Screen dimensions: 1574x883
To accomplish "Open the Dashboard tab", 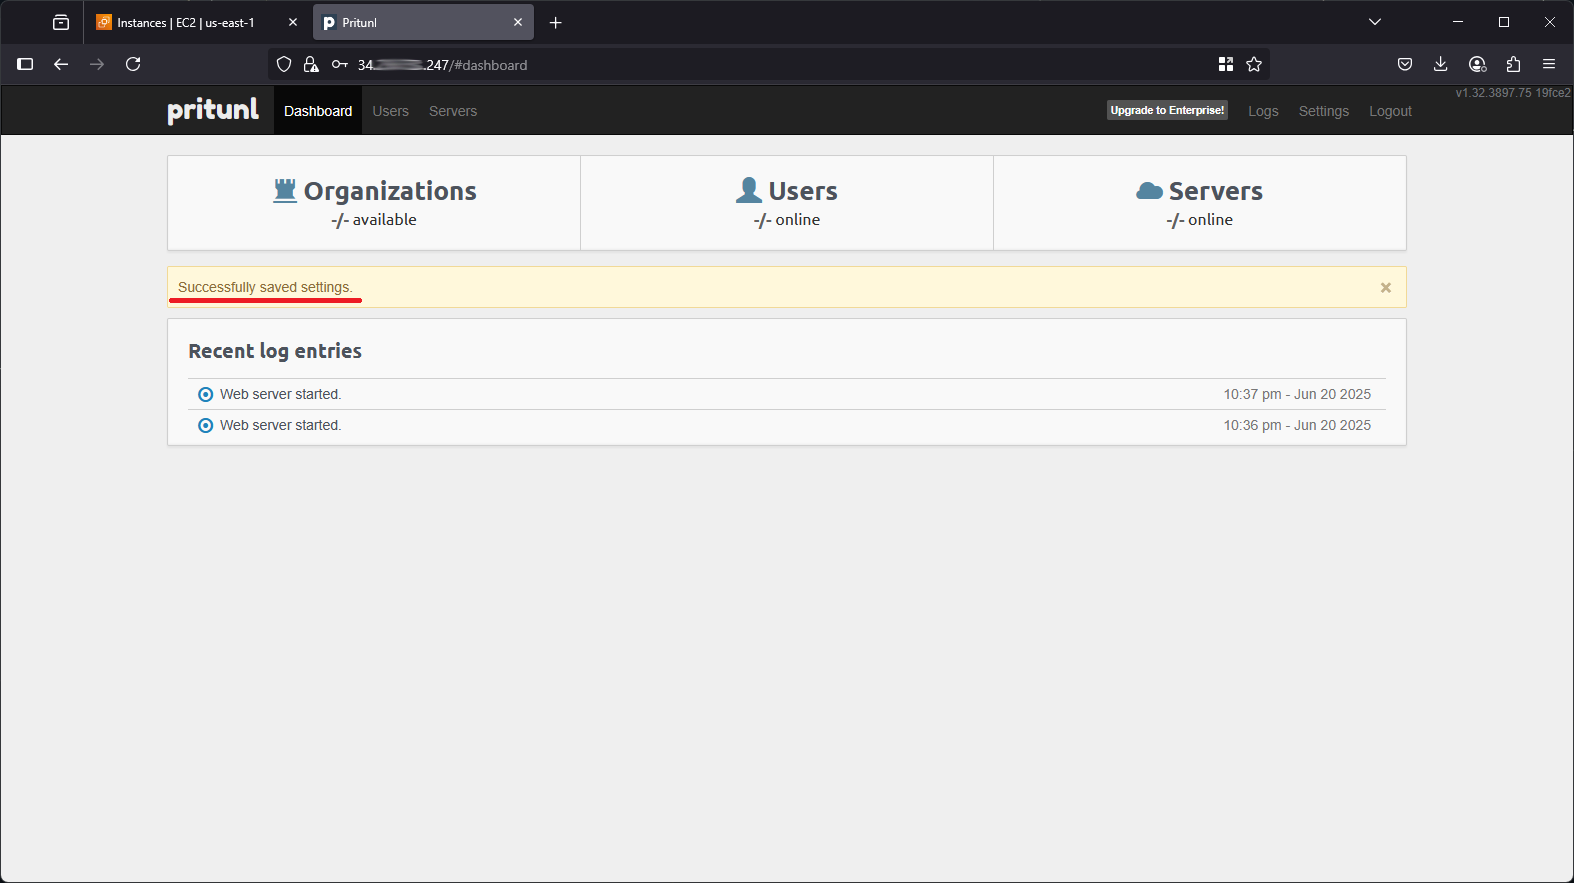I will pyautogui.click(x=318, y=111).
